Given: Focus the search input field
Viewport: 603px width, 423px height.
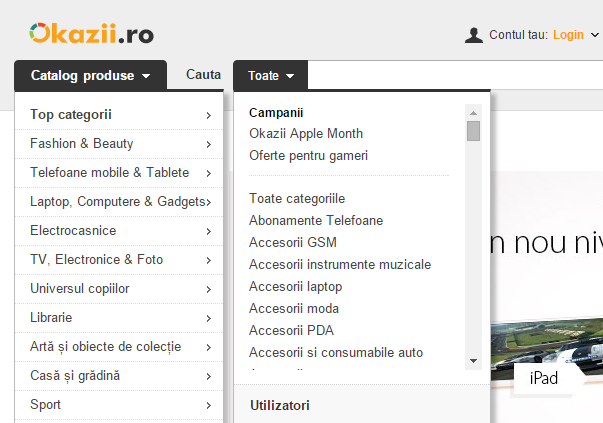Looking at the screenshot, I should [x=455, y=75].
